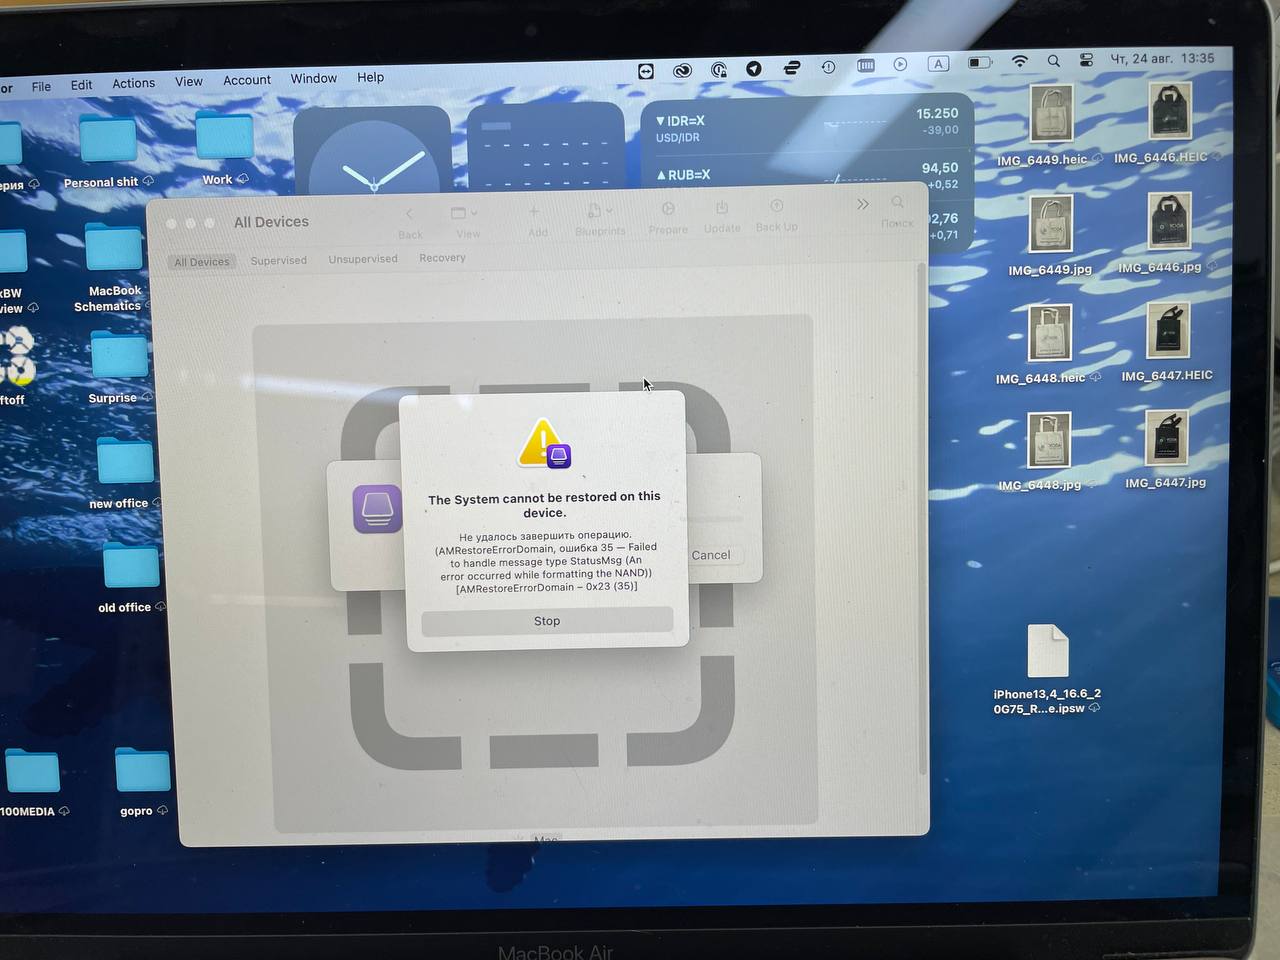
Task: Click the Add plus icon
Action: [534, 212]
